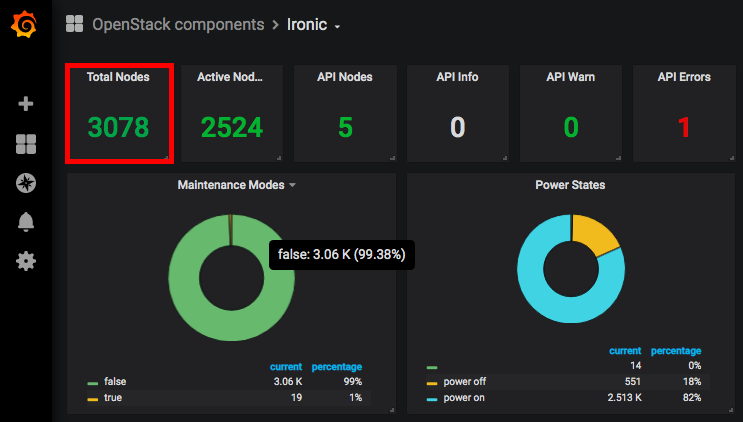Select the API Info panel title
This screenshot has width=743, height=422.
click(x=457, y=77)
